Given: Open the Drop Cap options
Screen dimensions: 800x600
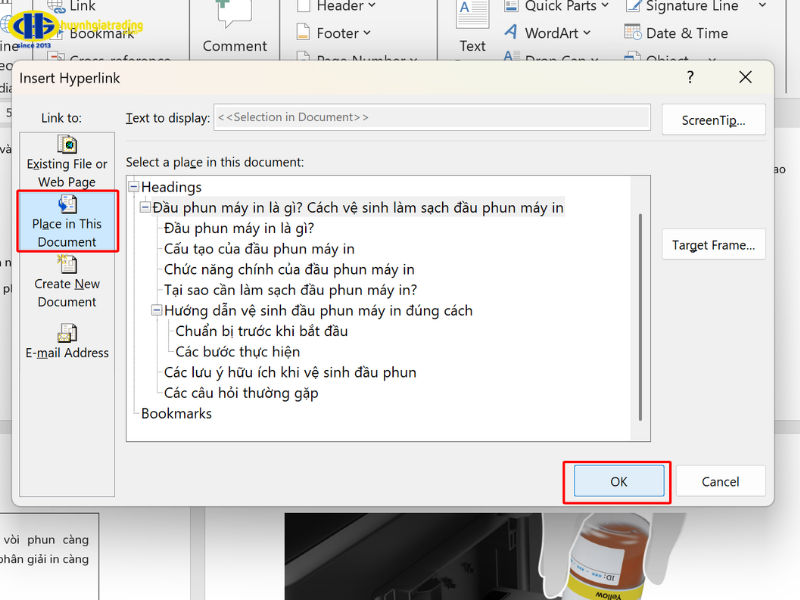Looking at the screenshot, I should [550, 58].
